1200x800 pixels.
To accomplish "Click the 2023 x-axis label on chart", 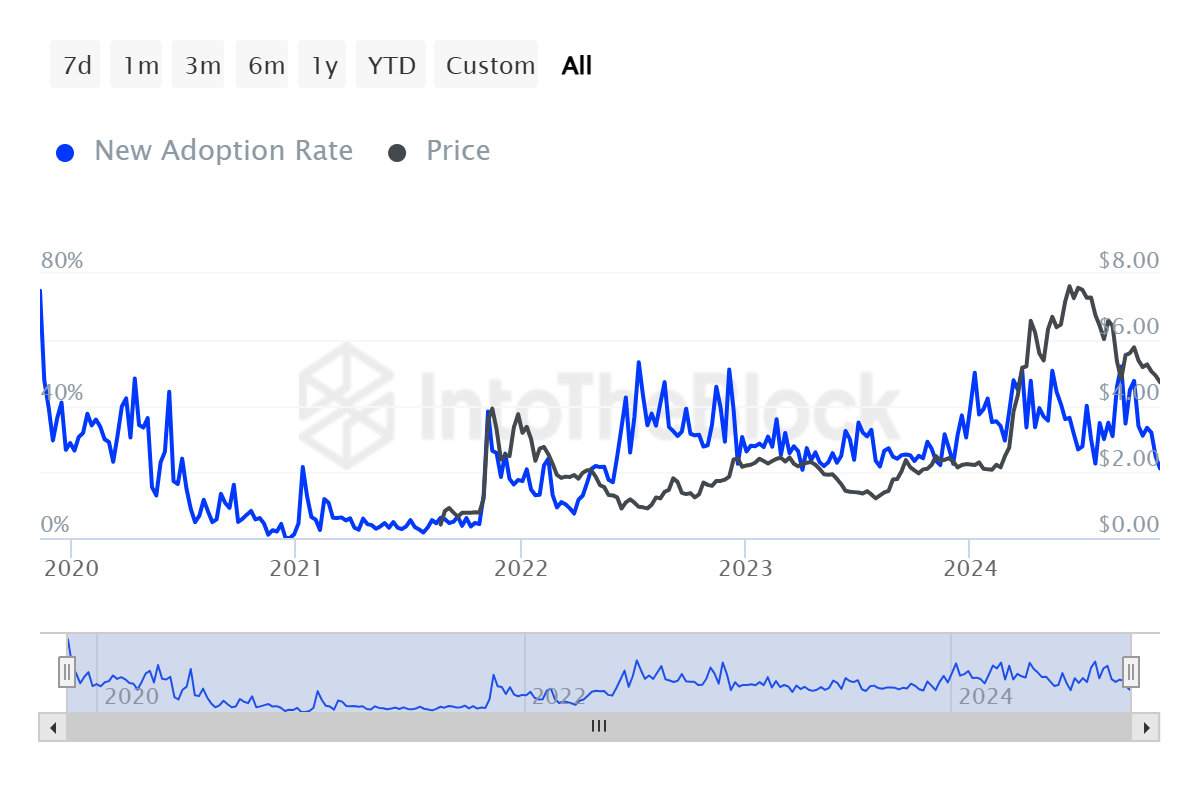I will [x=744, y=569].
